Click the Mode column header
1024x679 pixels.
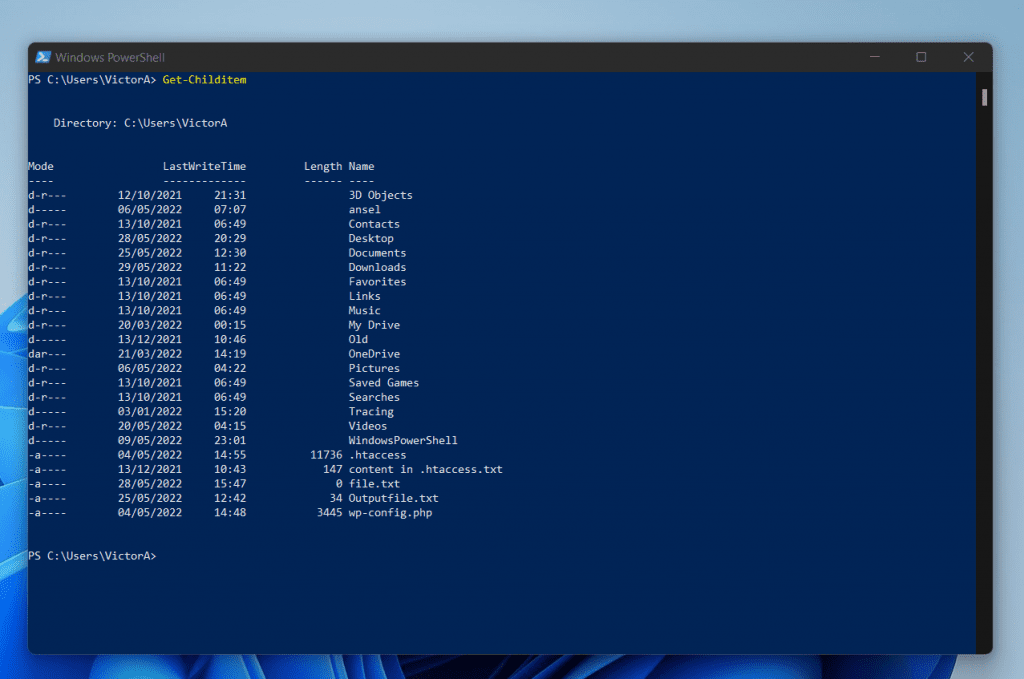[40, 166]
